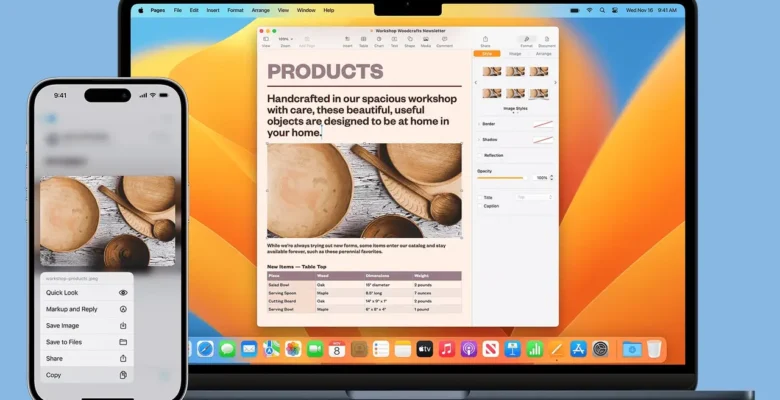Click the Share icon in Pages toolbar
Image resolution: width=780 pixels, height=400 pixels.
[x=485, y=41]
